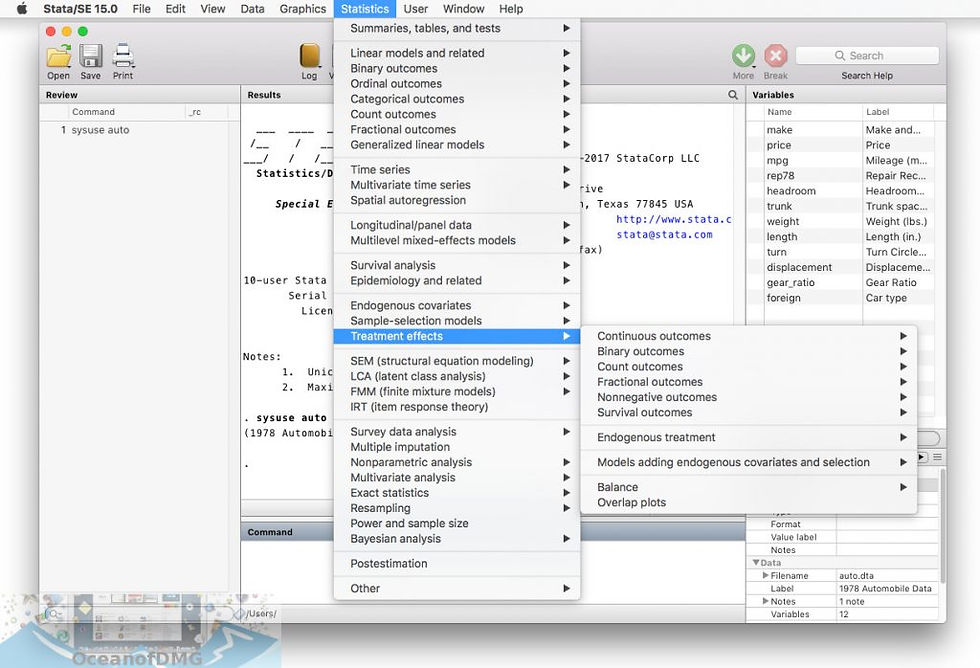980x668 pixels.
Task: Expand Summaries, tables, and tests submenu
Action: pos(457,28)
